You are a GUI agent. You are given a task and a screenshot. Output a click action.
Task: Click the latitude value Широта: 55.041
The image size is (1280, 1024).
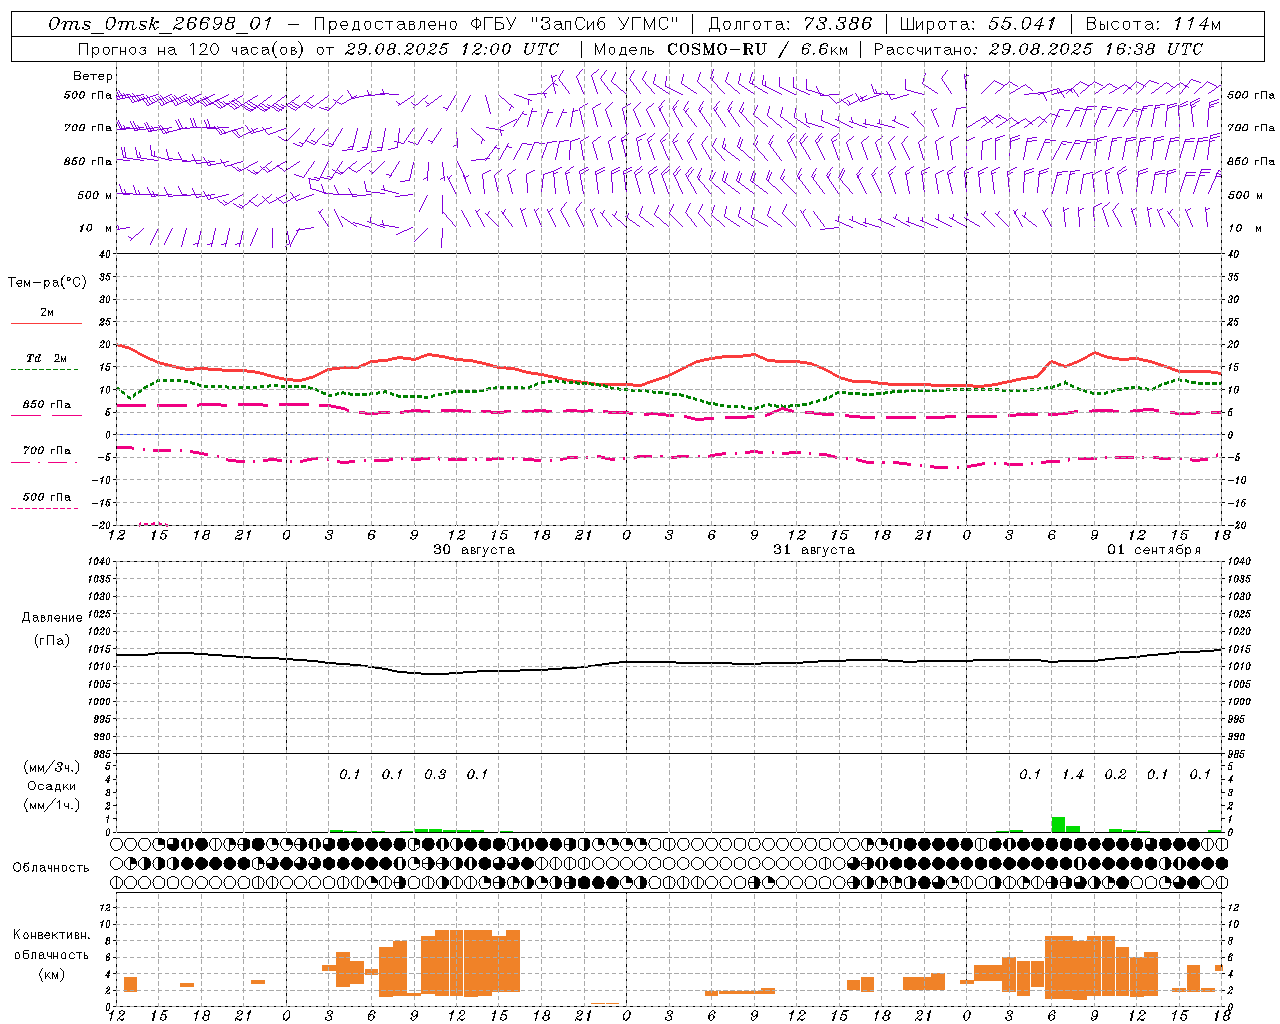click(x=978, y=24)
